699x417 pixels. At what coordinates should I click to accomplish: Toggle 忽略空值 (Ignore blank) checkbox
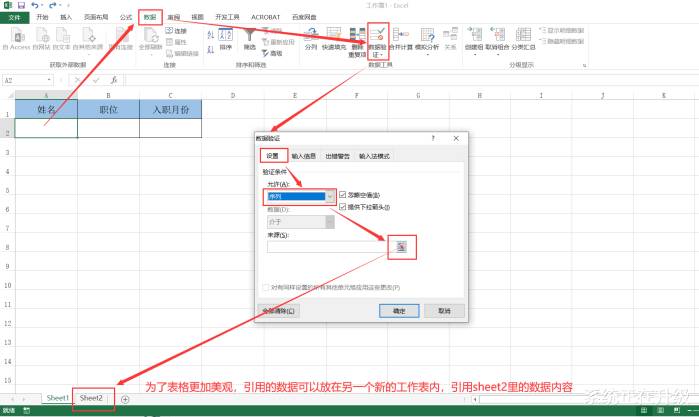(x=342, y=195)
